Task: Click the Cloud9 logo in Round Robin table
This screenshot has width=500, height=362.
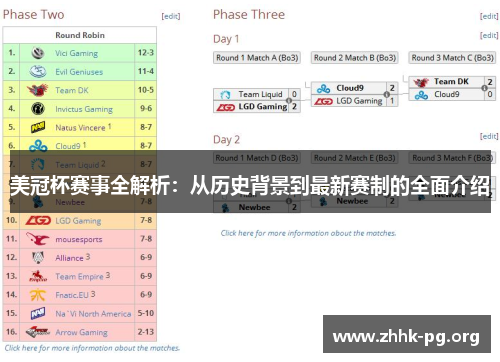Action: pos(38,146)
